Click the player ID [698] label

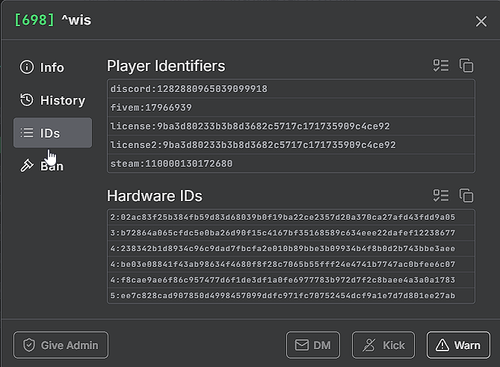[34, 20]
